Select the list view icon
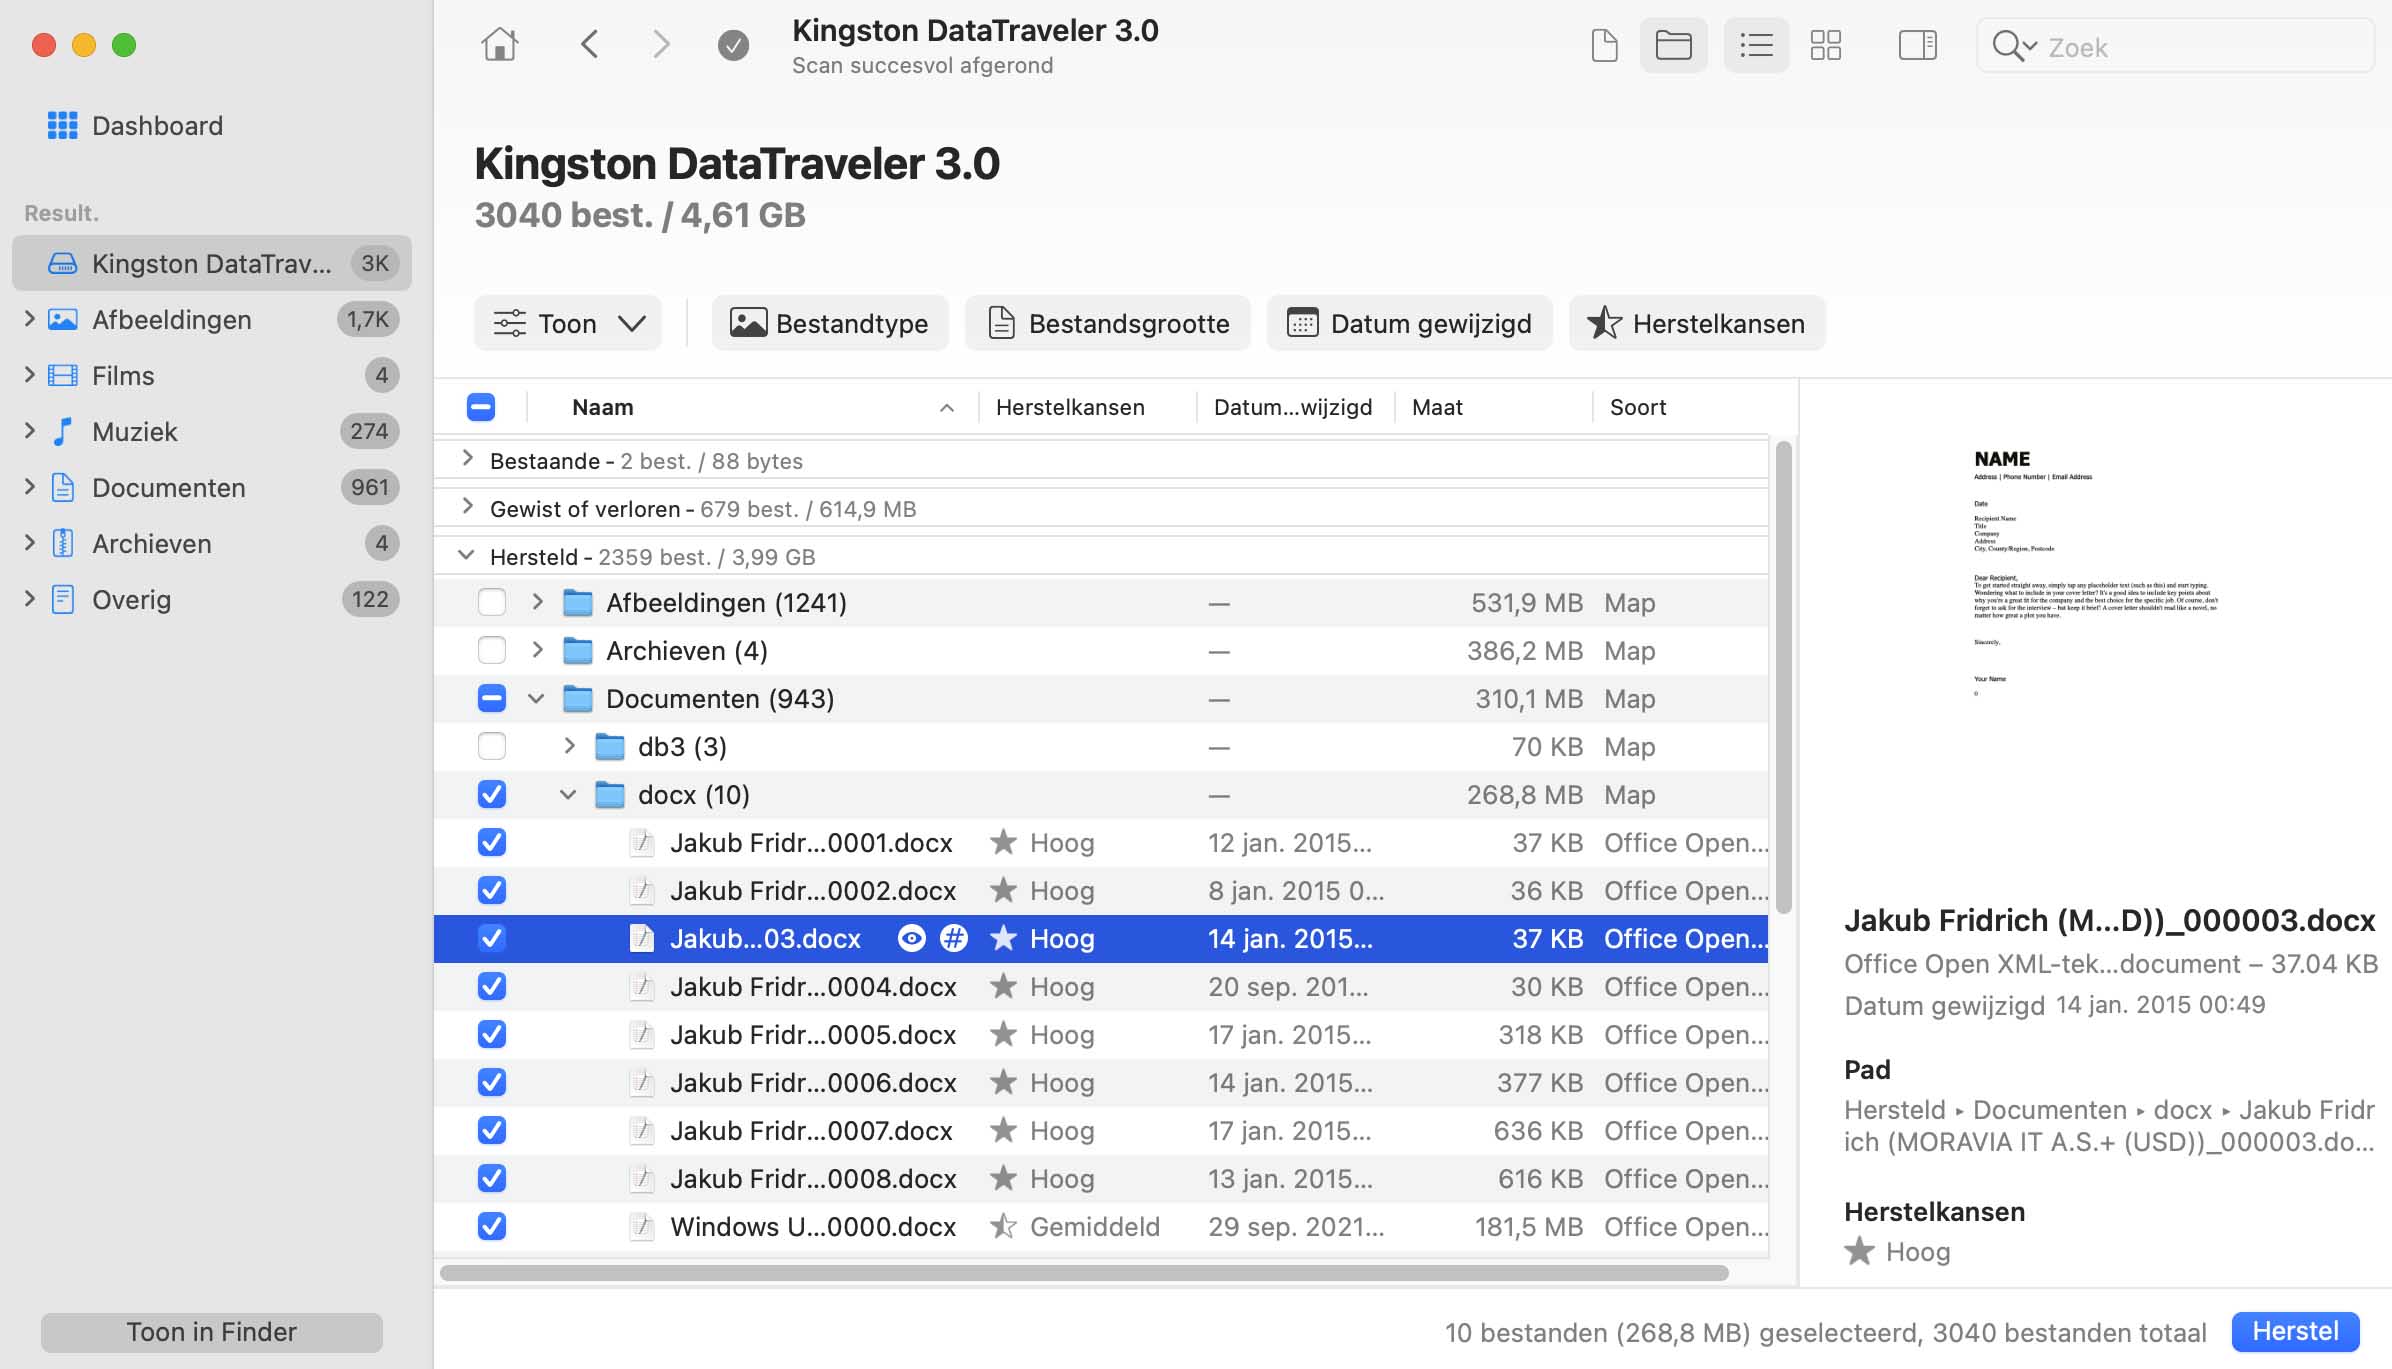The height and width of the screenshot is (1369, 2392). [x=1756, y=46]
